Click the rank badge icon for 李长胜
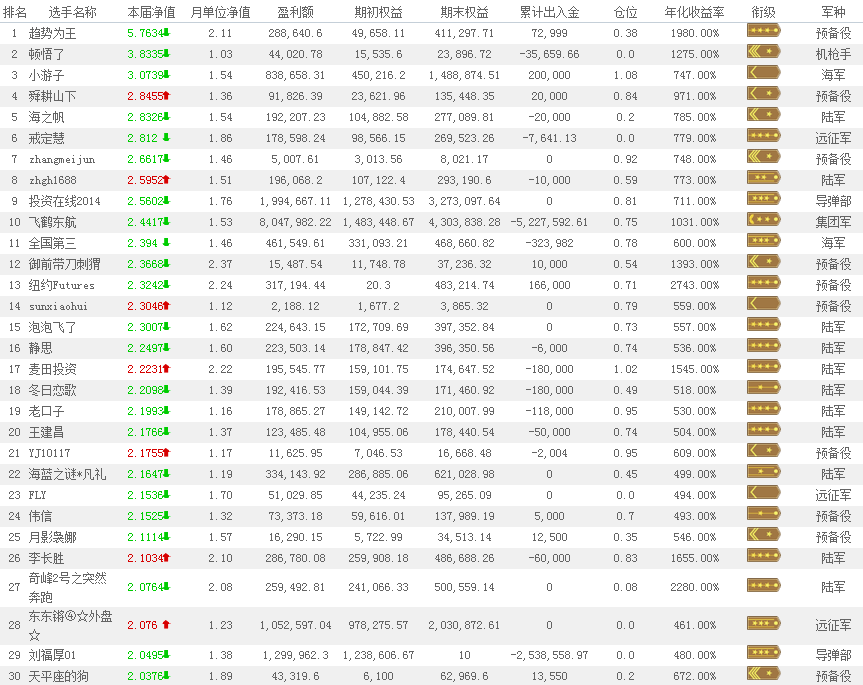The width and height of the screenshot is (863, 685). pos(763,556)
